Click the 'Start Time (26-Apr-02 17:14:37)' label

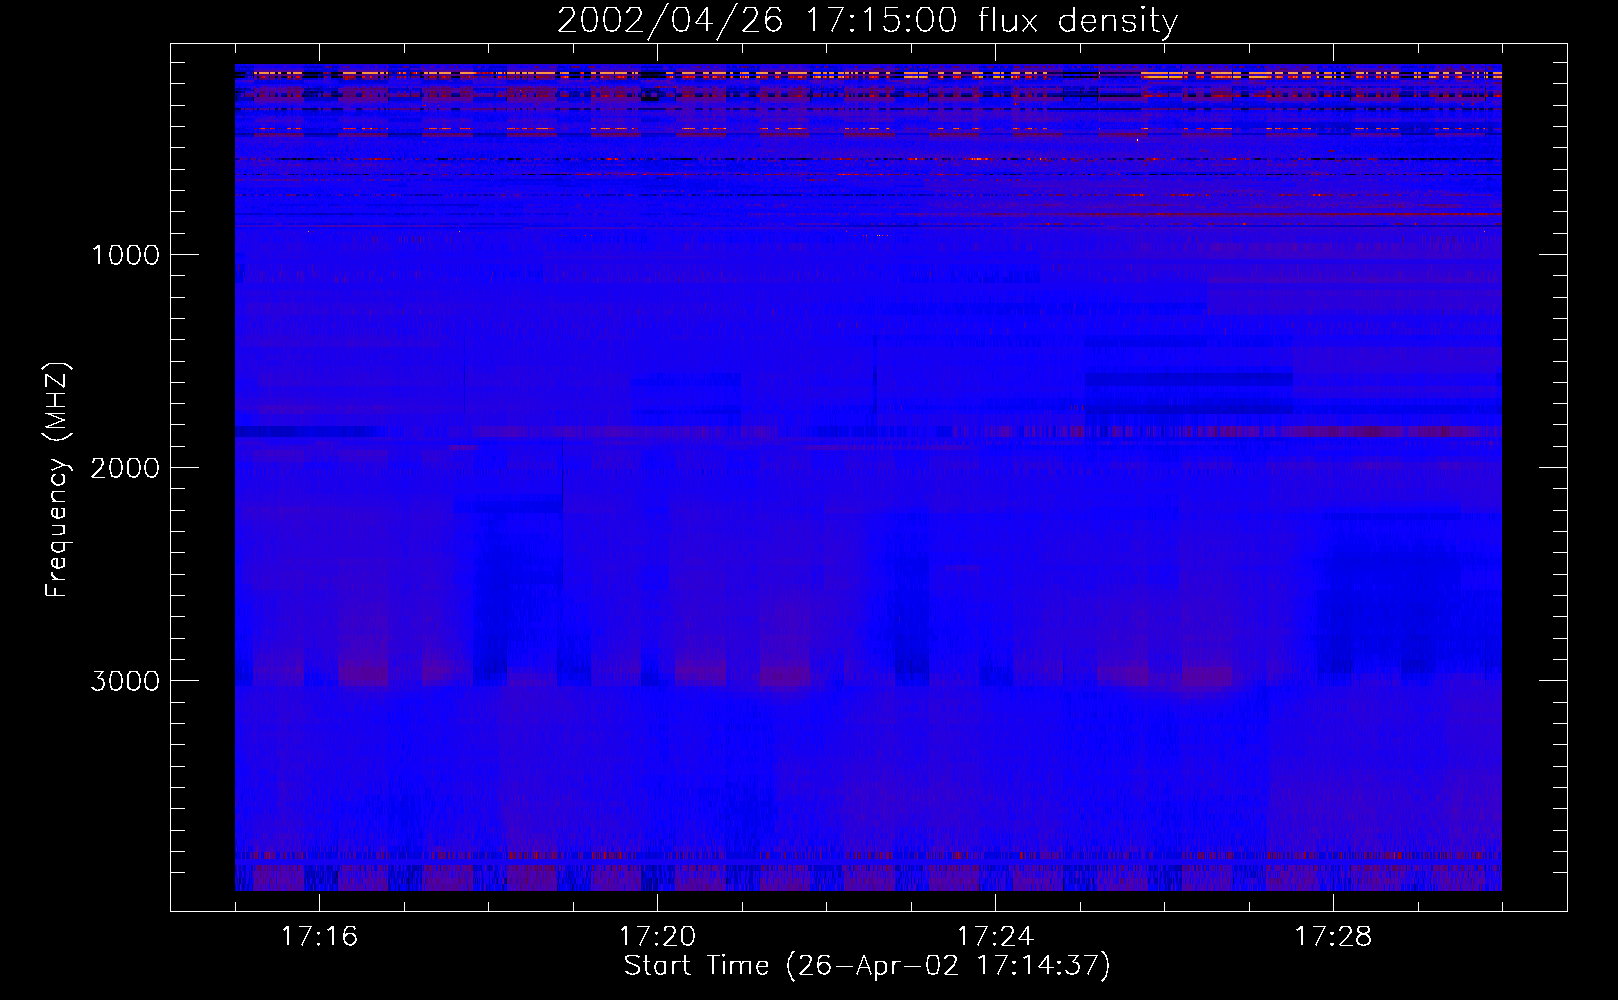pos(867,966)
